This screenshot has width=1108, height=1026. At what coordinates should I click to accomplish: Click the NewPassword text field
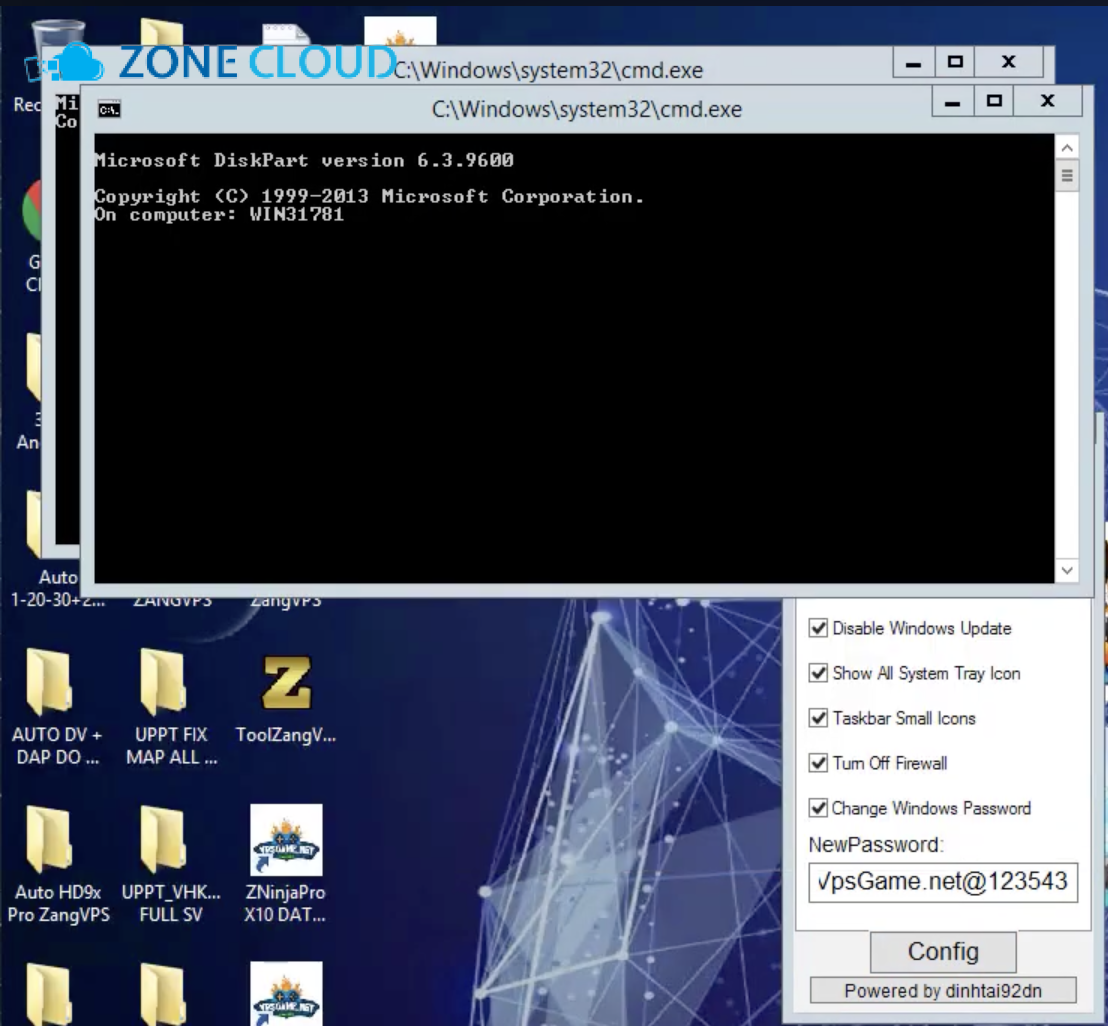click(x=943, y=882)
